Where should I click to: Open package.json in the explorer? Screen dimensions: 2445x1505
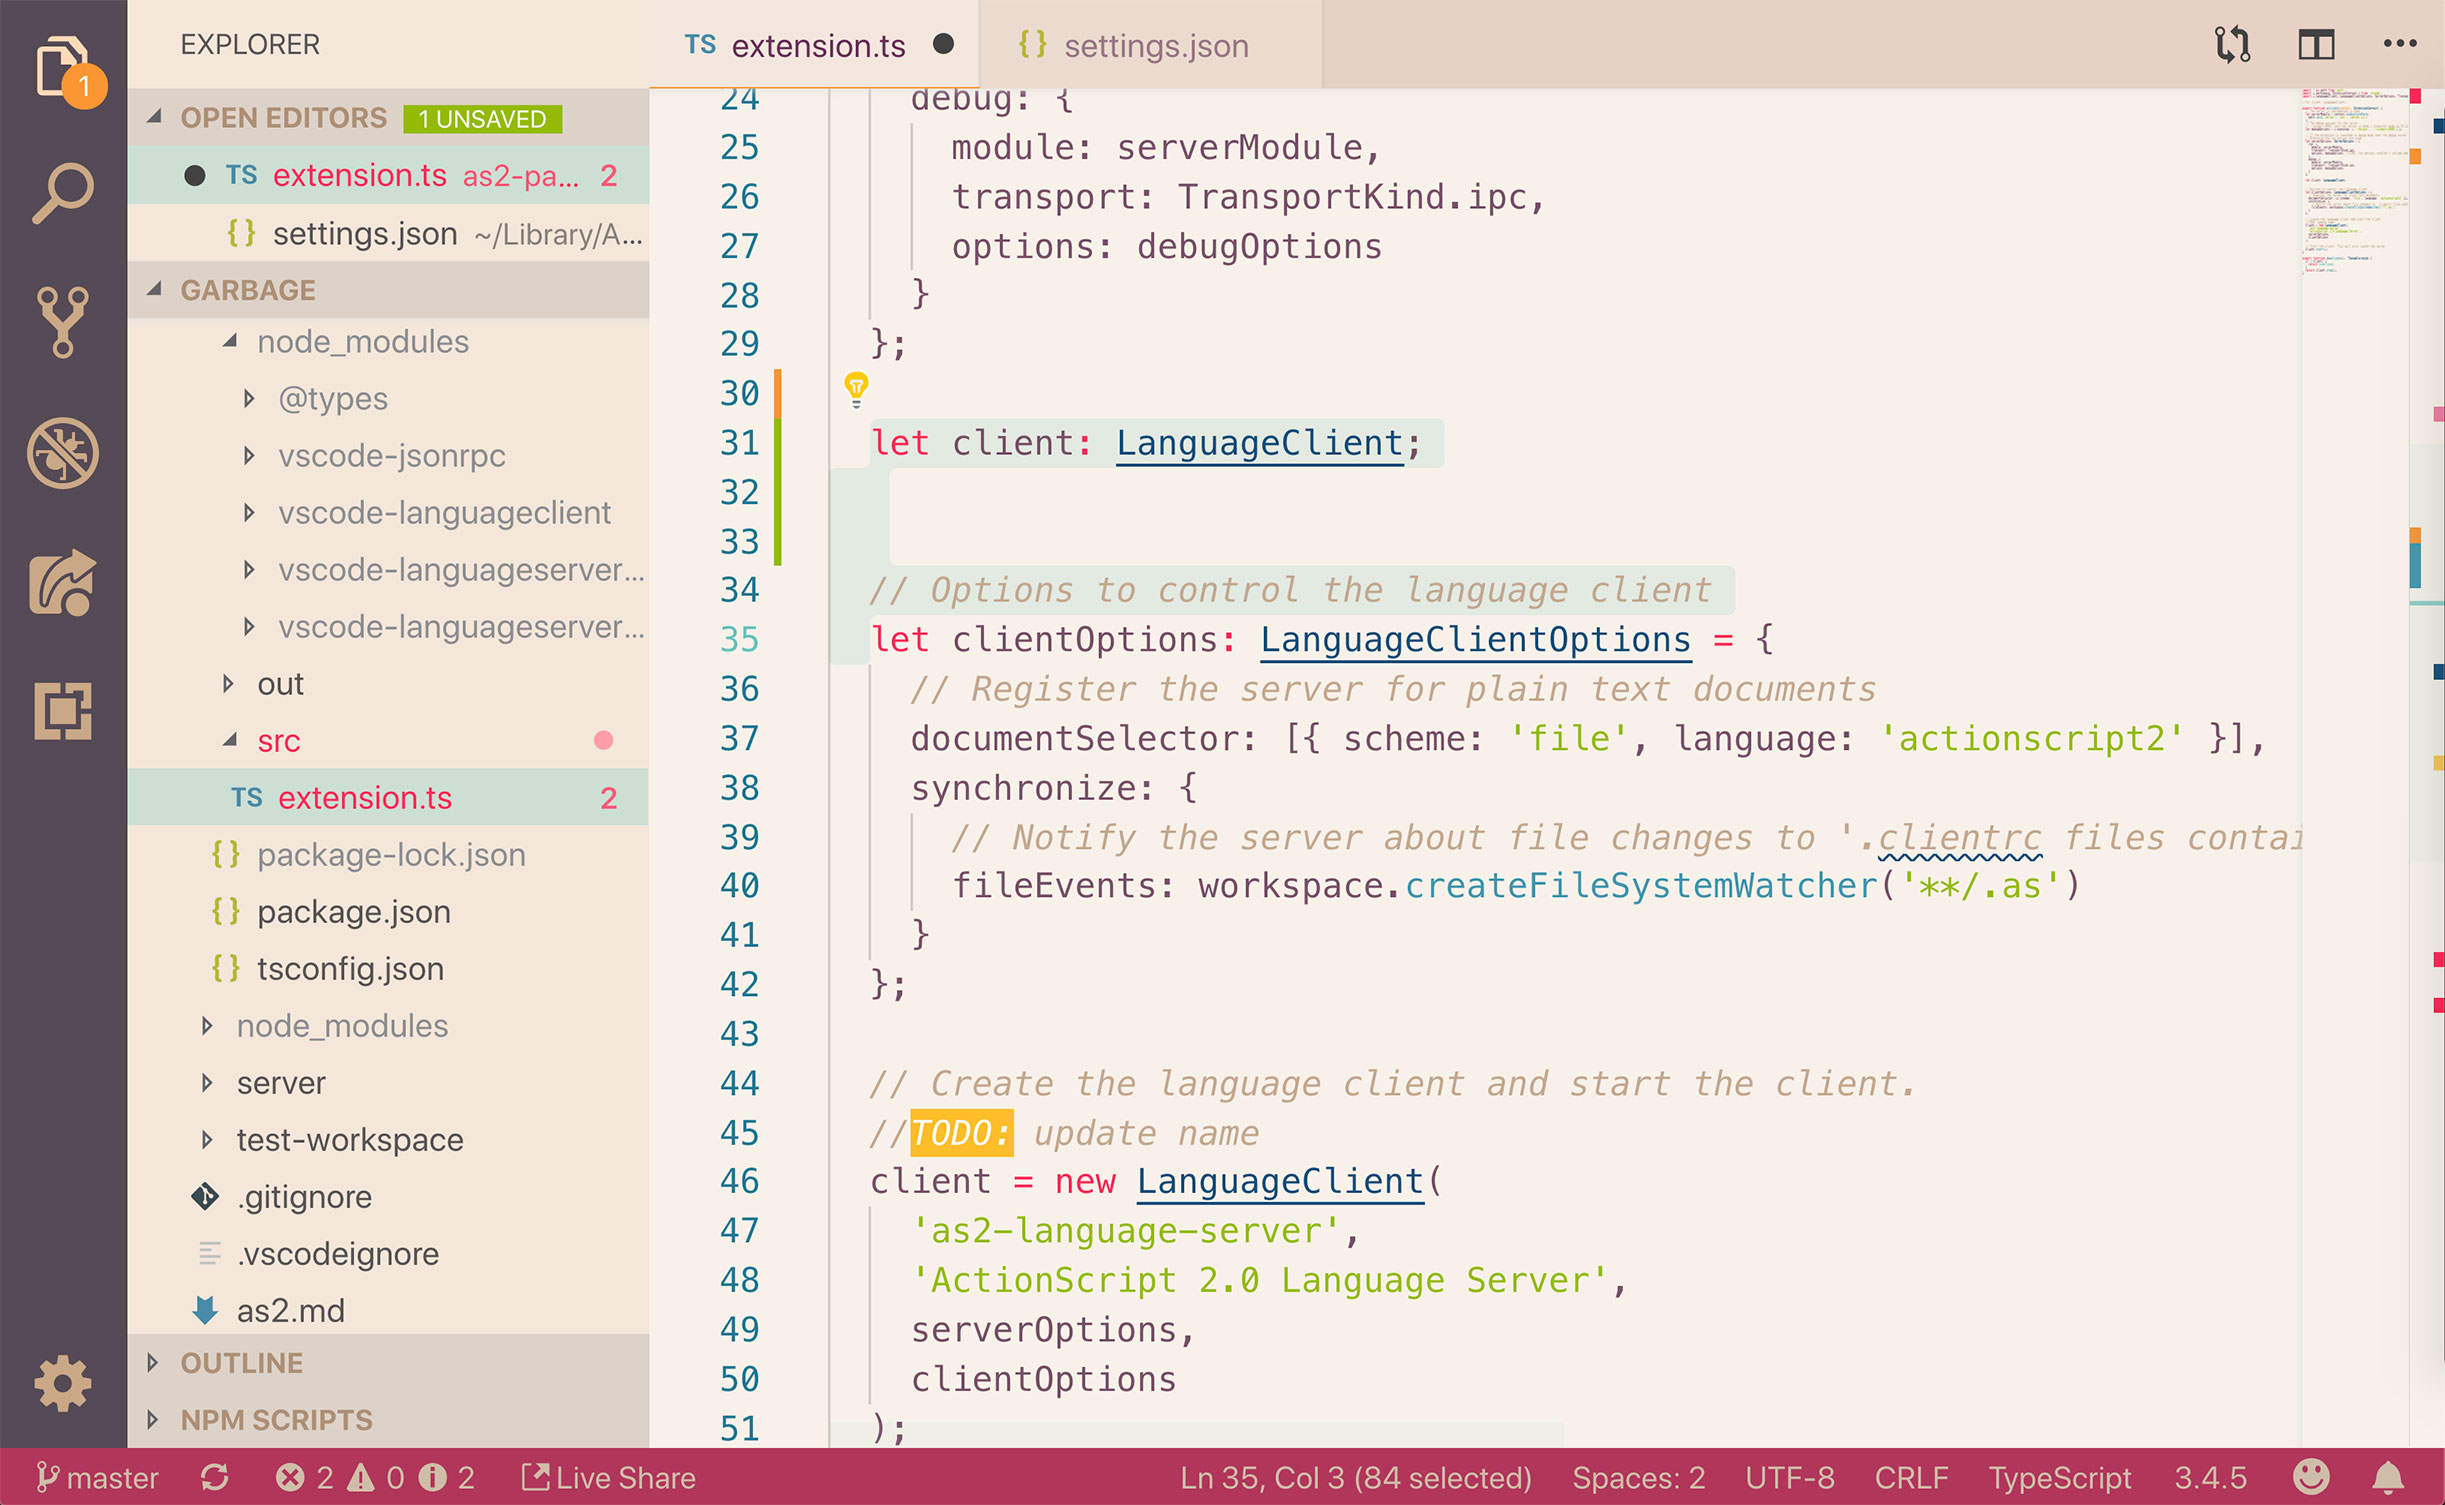[353, 912]
